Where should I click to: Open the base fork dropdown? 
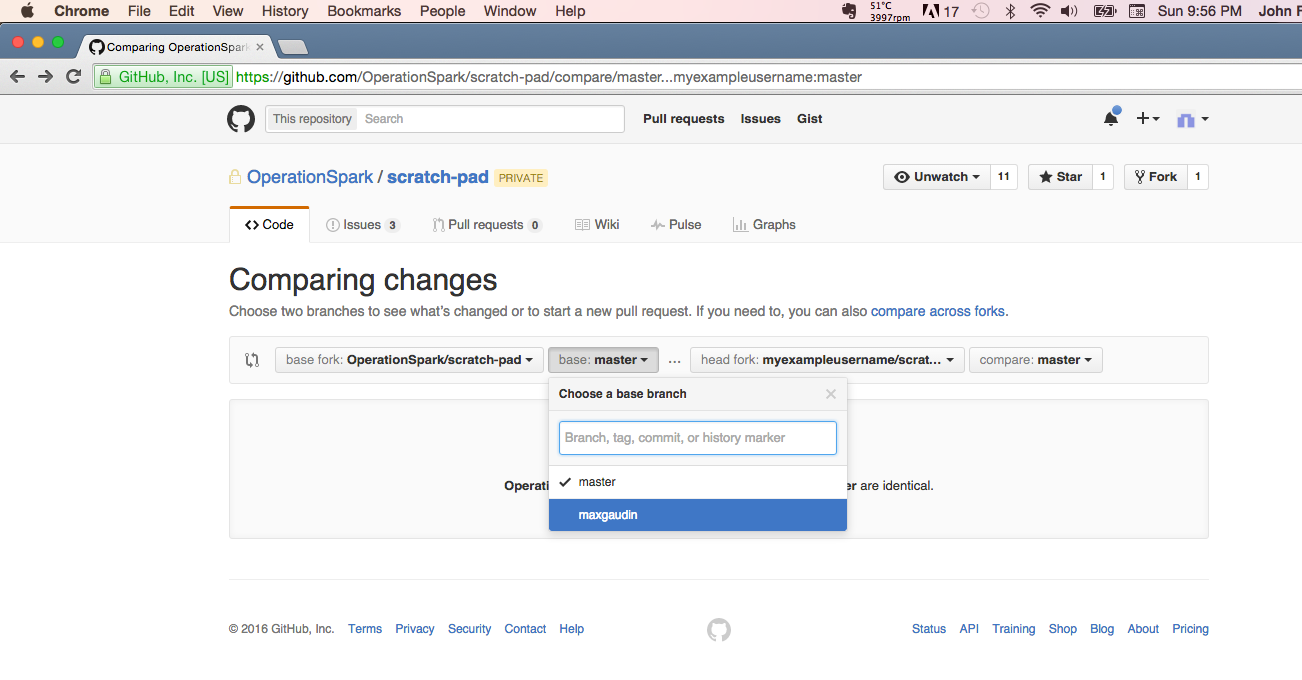(x=409, y=360)
